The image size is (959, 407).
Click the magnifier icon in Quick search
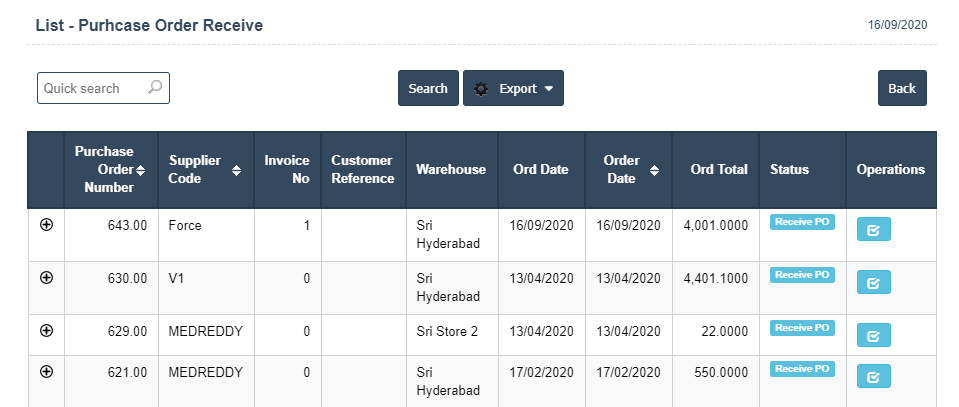155,88
